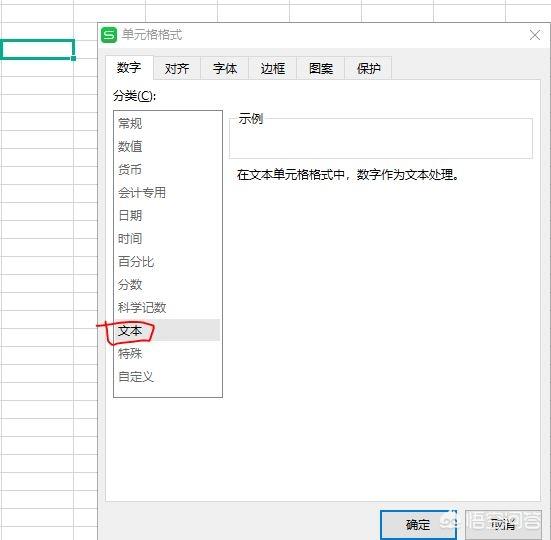Click the WPS green S logo icon
This screenshot has width=551, height=540.
[x=109, y=35]
